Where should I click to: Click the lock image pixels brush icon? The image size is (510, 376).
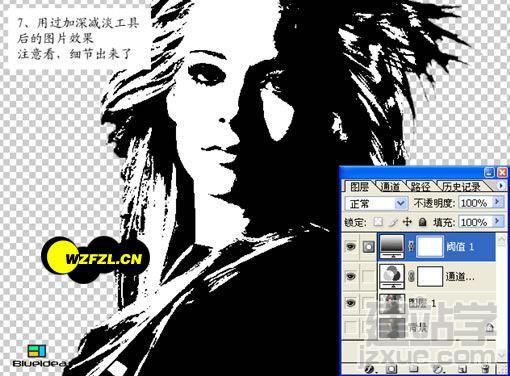click(x=394, y=222)
